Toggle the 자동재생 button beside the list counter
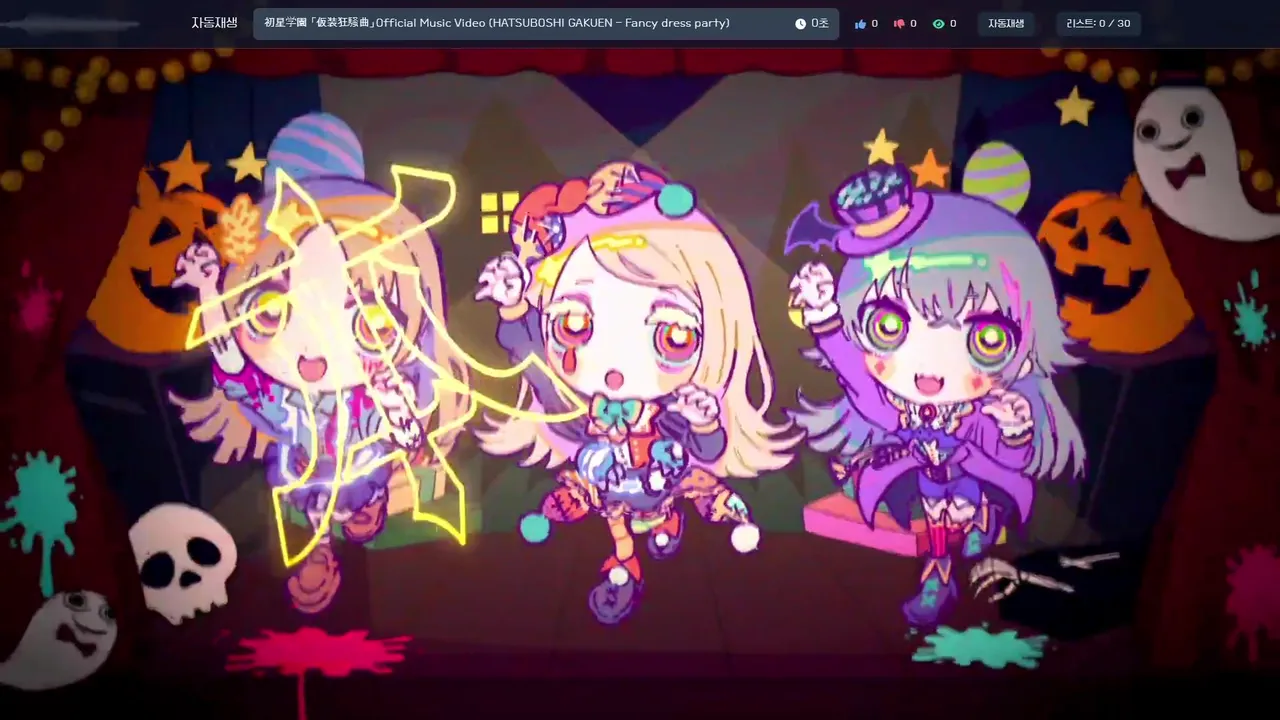This screenshot has width=1280, height=720. click(1006, 24)
